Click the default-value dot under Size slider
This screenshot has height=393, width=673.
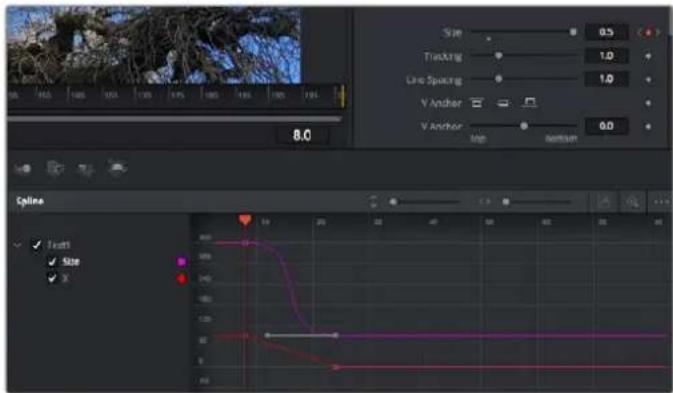(x=488, y=39)
